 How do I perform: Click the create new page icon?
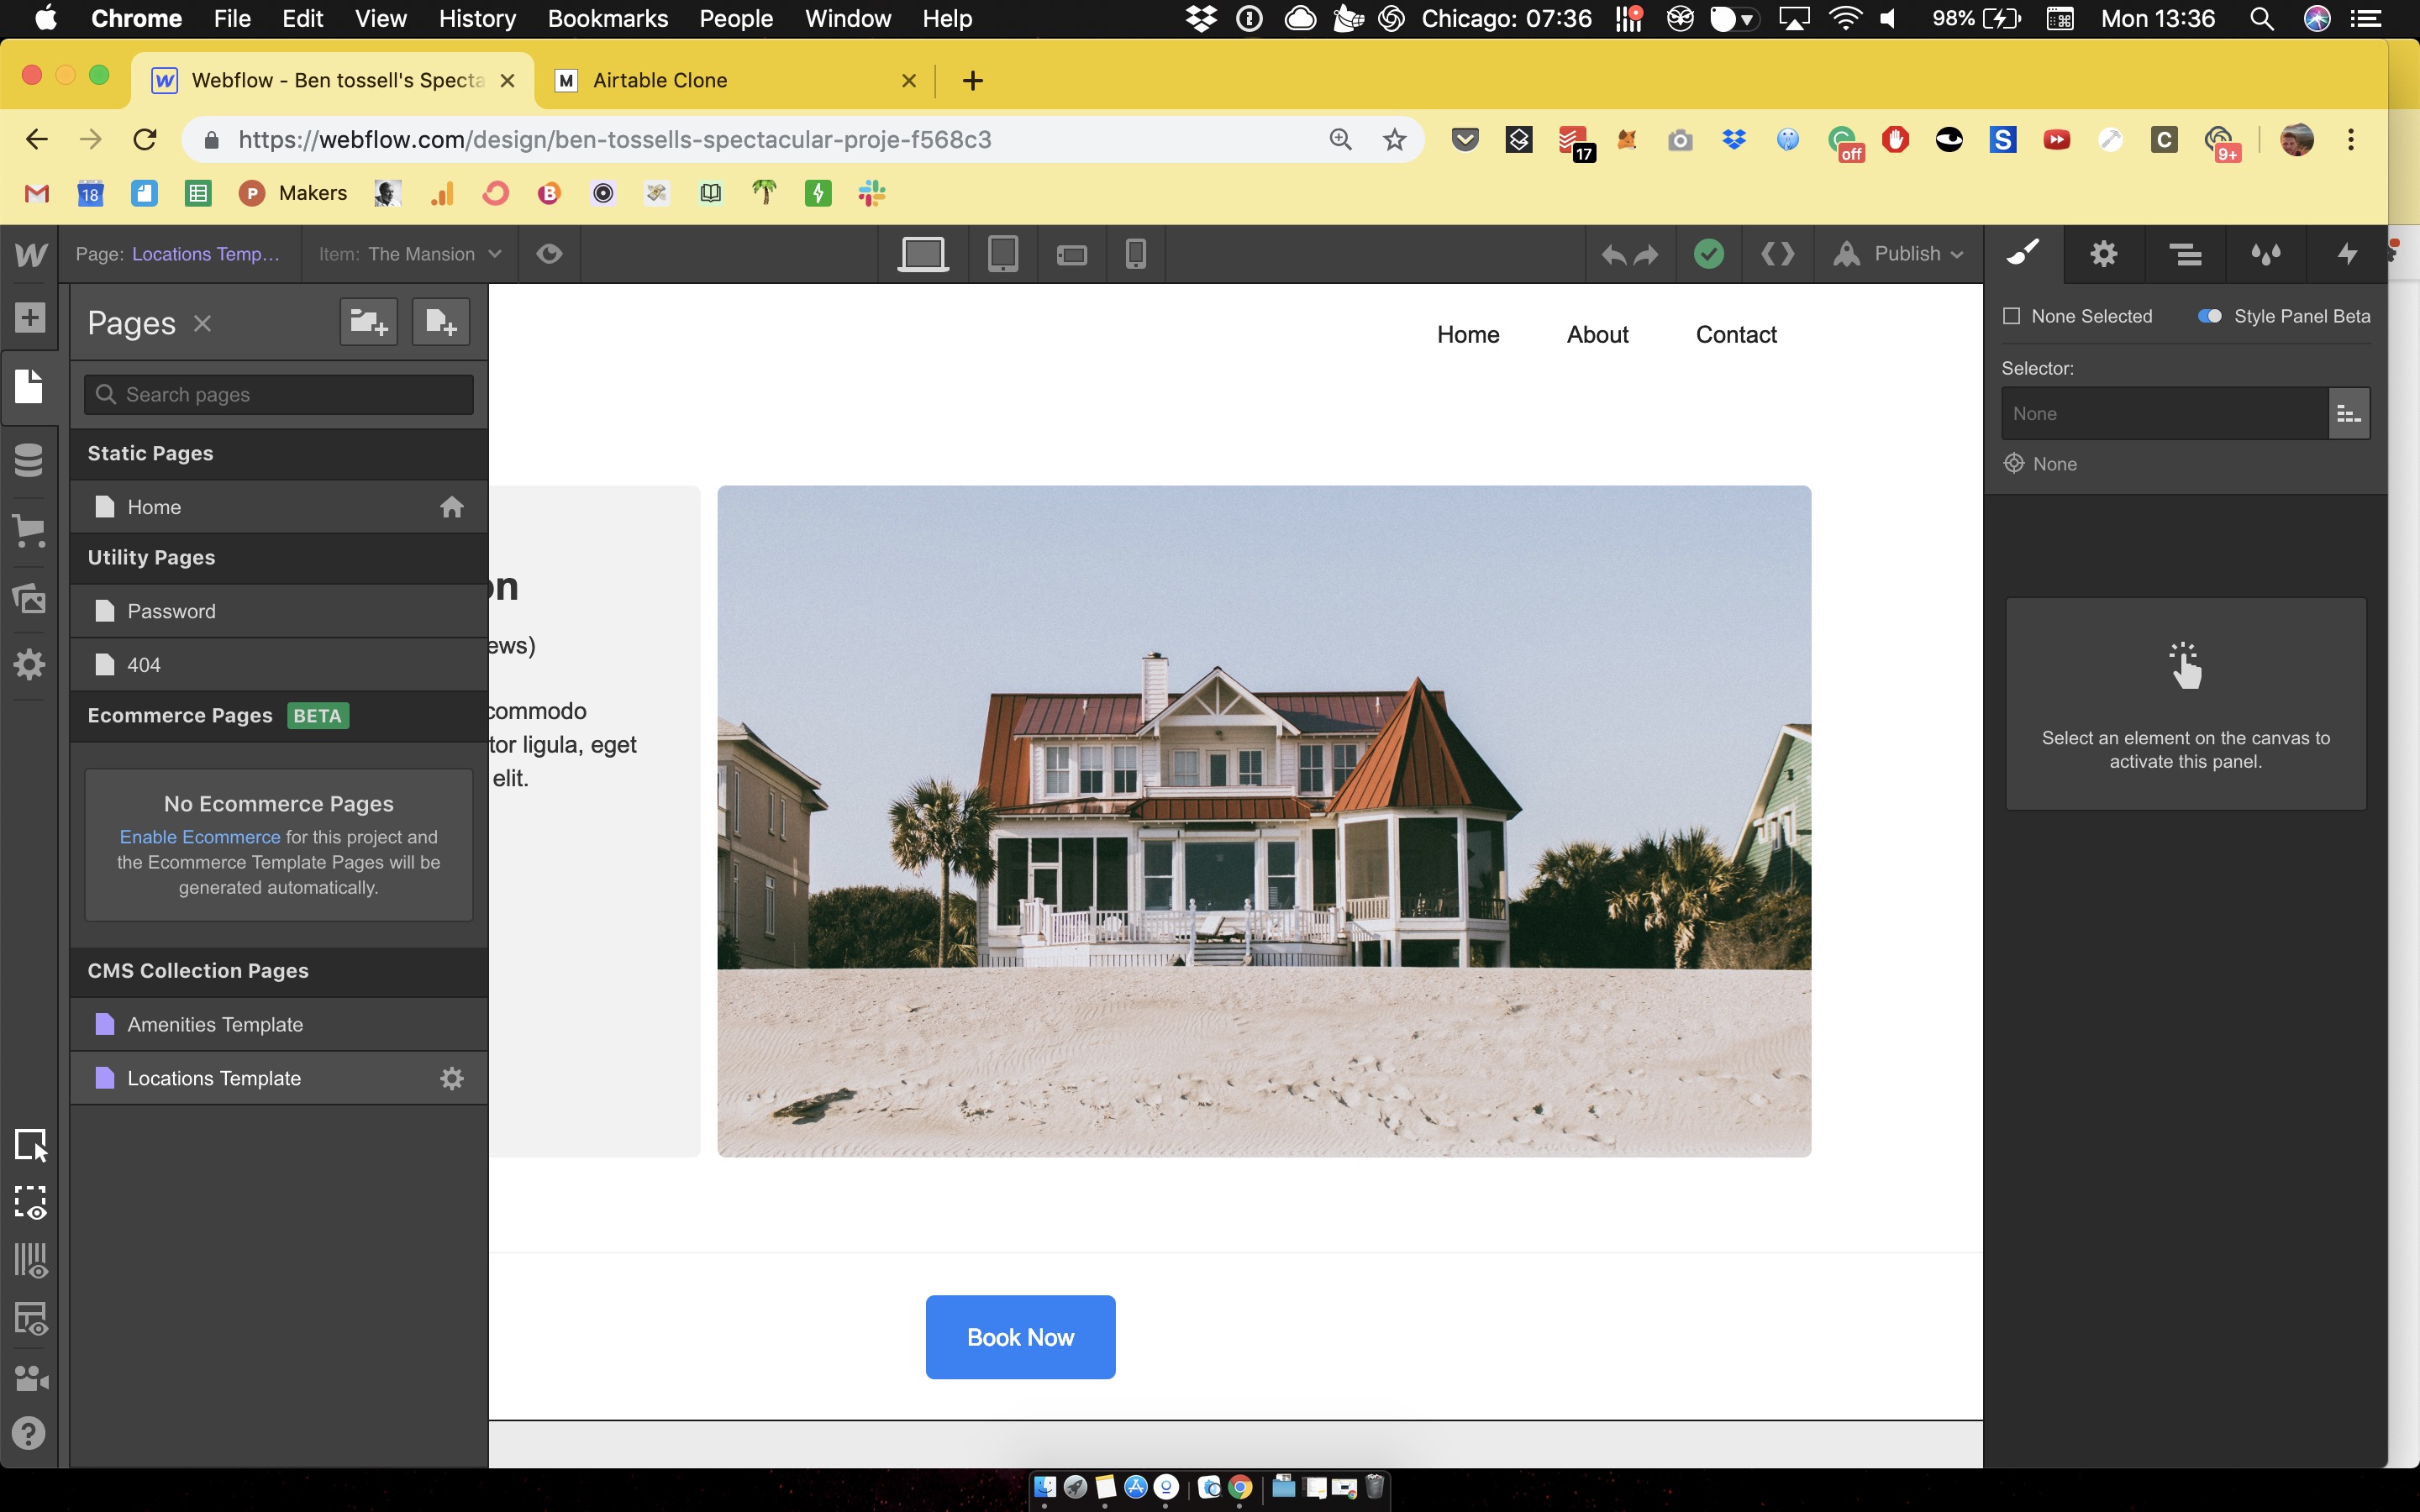[x=441, y=322]
